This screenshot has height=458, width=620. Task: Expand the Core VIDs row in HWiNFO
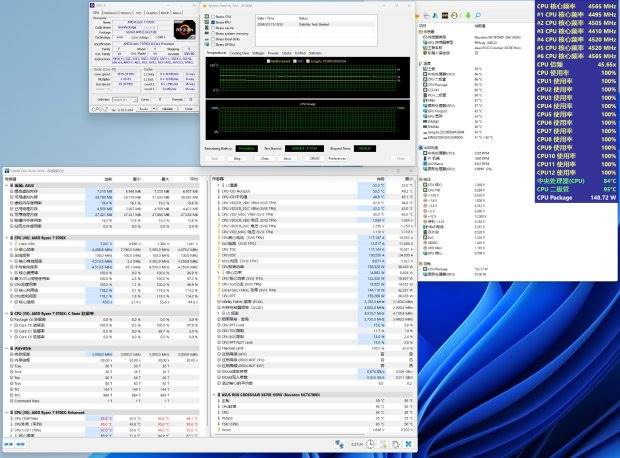coord(11,244)
